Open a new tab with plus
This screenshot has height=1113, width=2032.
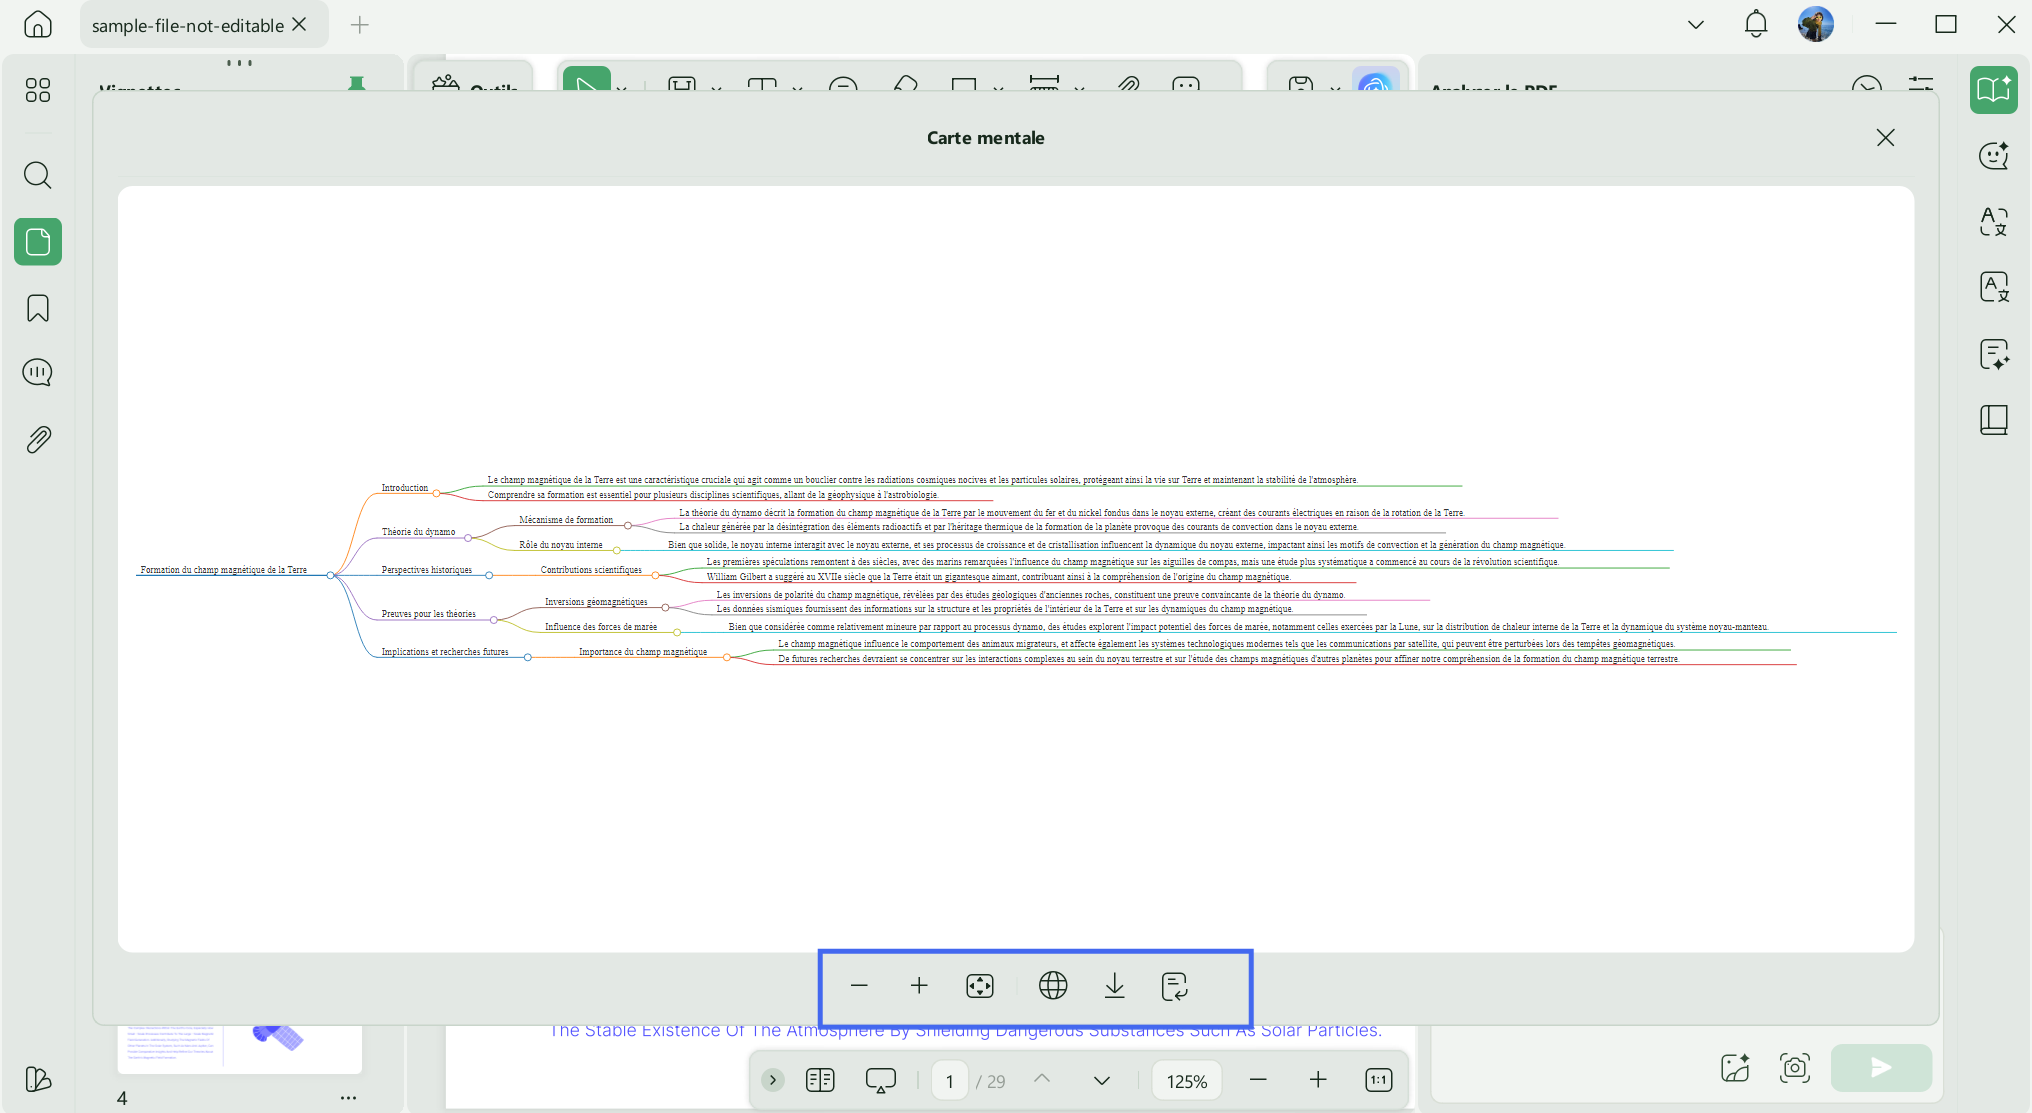[360, 25]
